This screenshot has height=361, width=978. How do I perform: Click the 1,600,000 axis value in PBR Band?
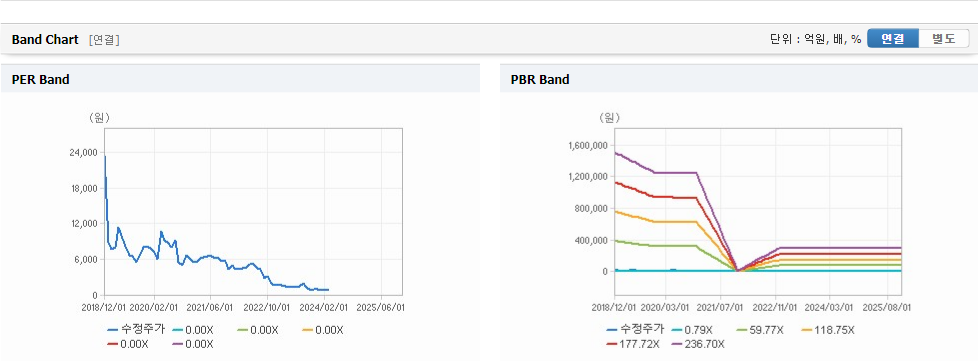(588, 145)
